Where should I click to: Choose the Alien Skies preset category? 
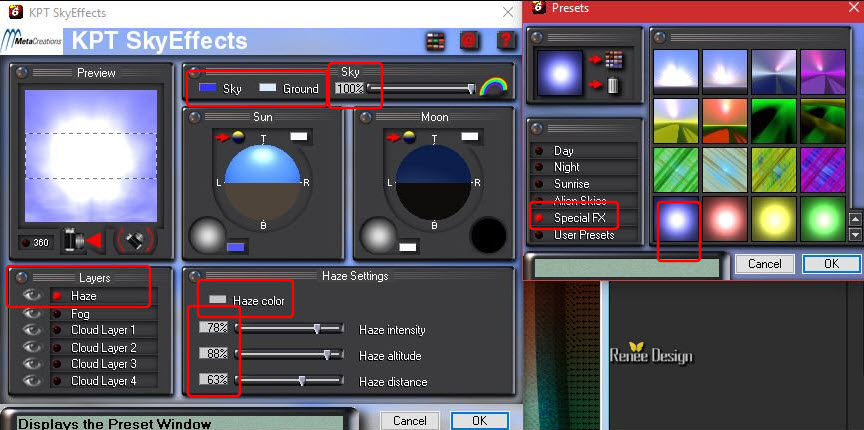(x=584, y=201)
